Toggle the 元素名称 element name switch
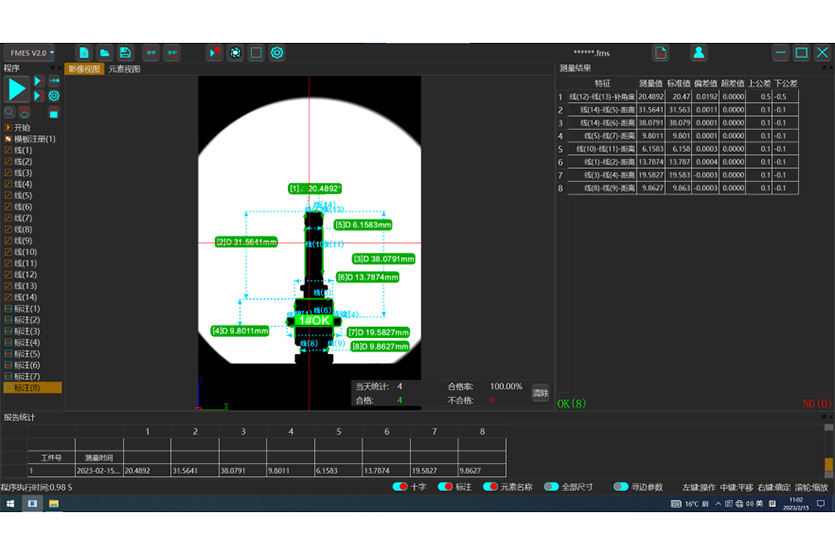This screenshot has width=835, height=555. [490, 487]
